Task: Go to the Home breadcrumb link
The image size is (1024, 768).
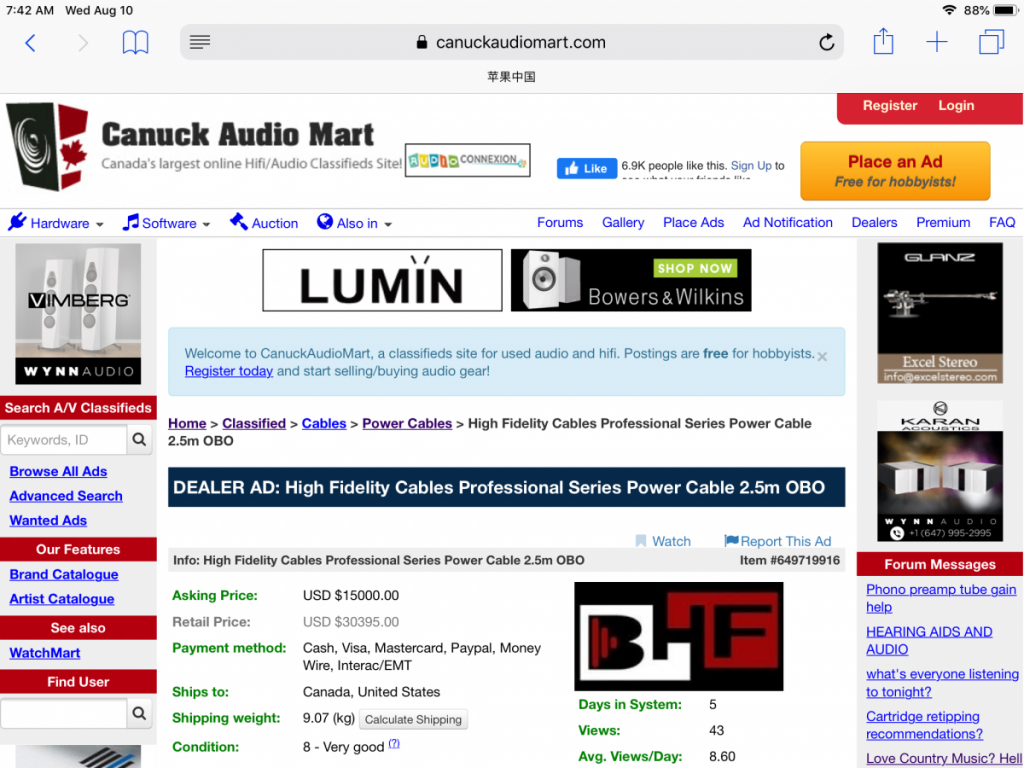Action: (187, 423)
